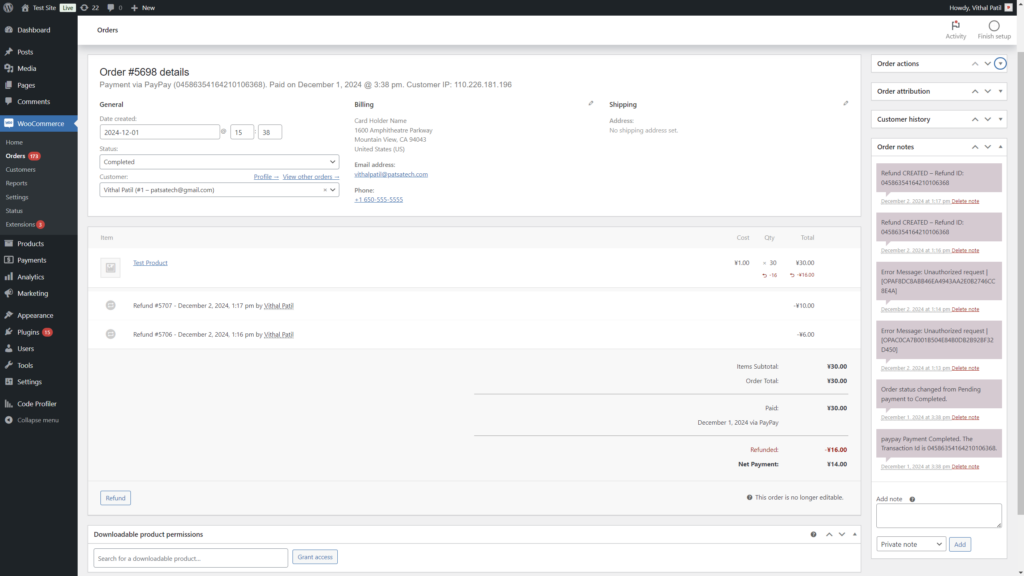This screenshot has height=576, width=1024.
Task: Click the Finish setup circle icon
Action: 993,26
